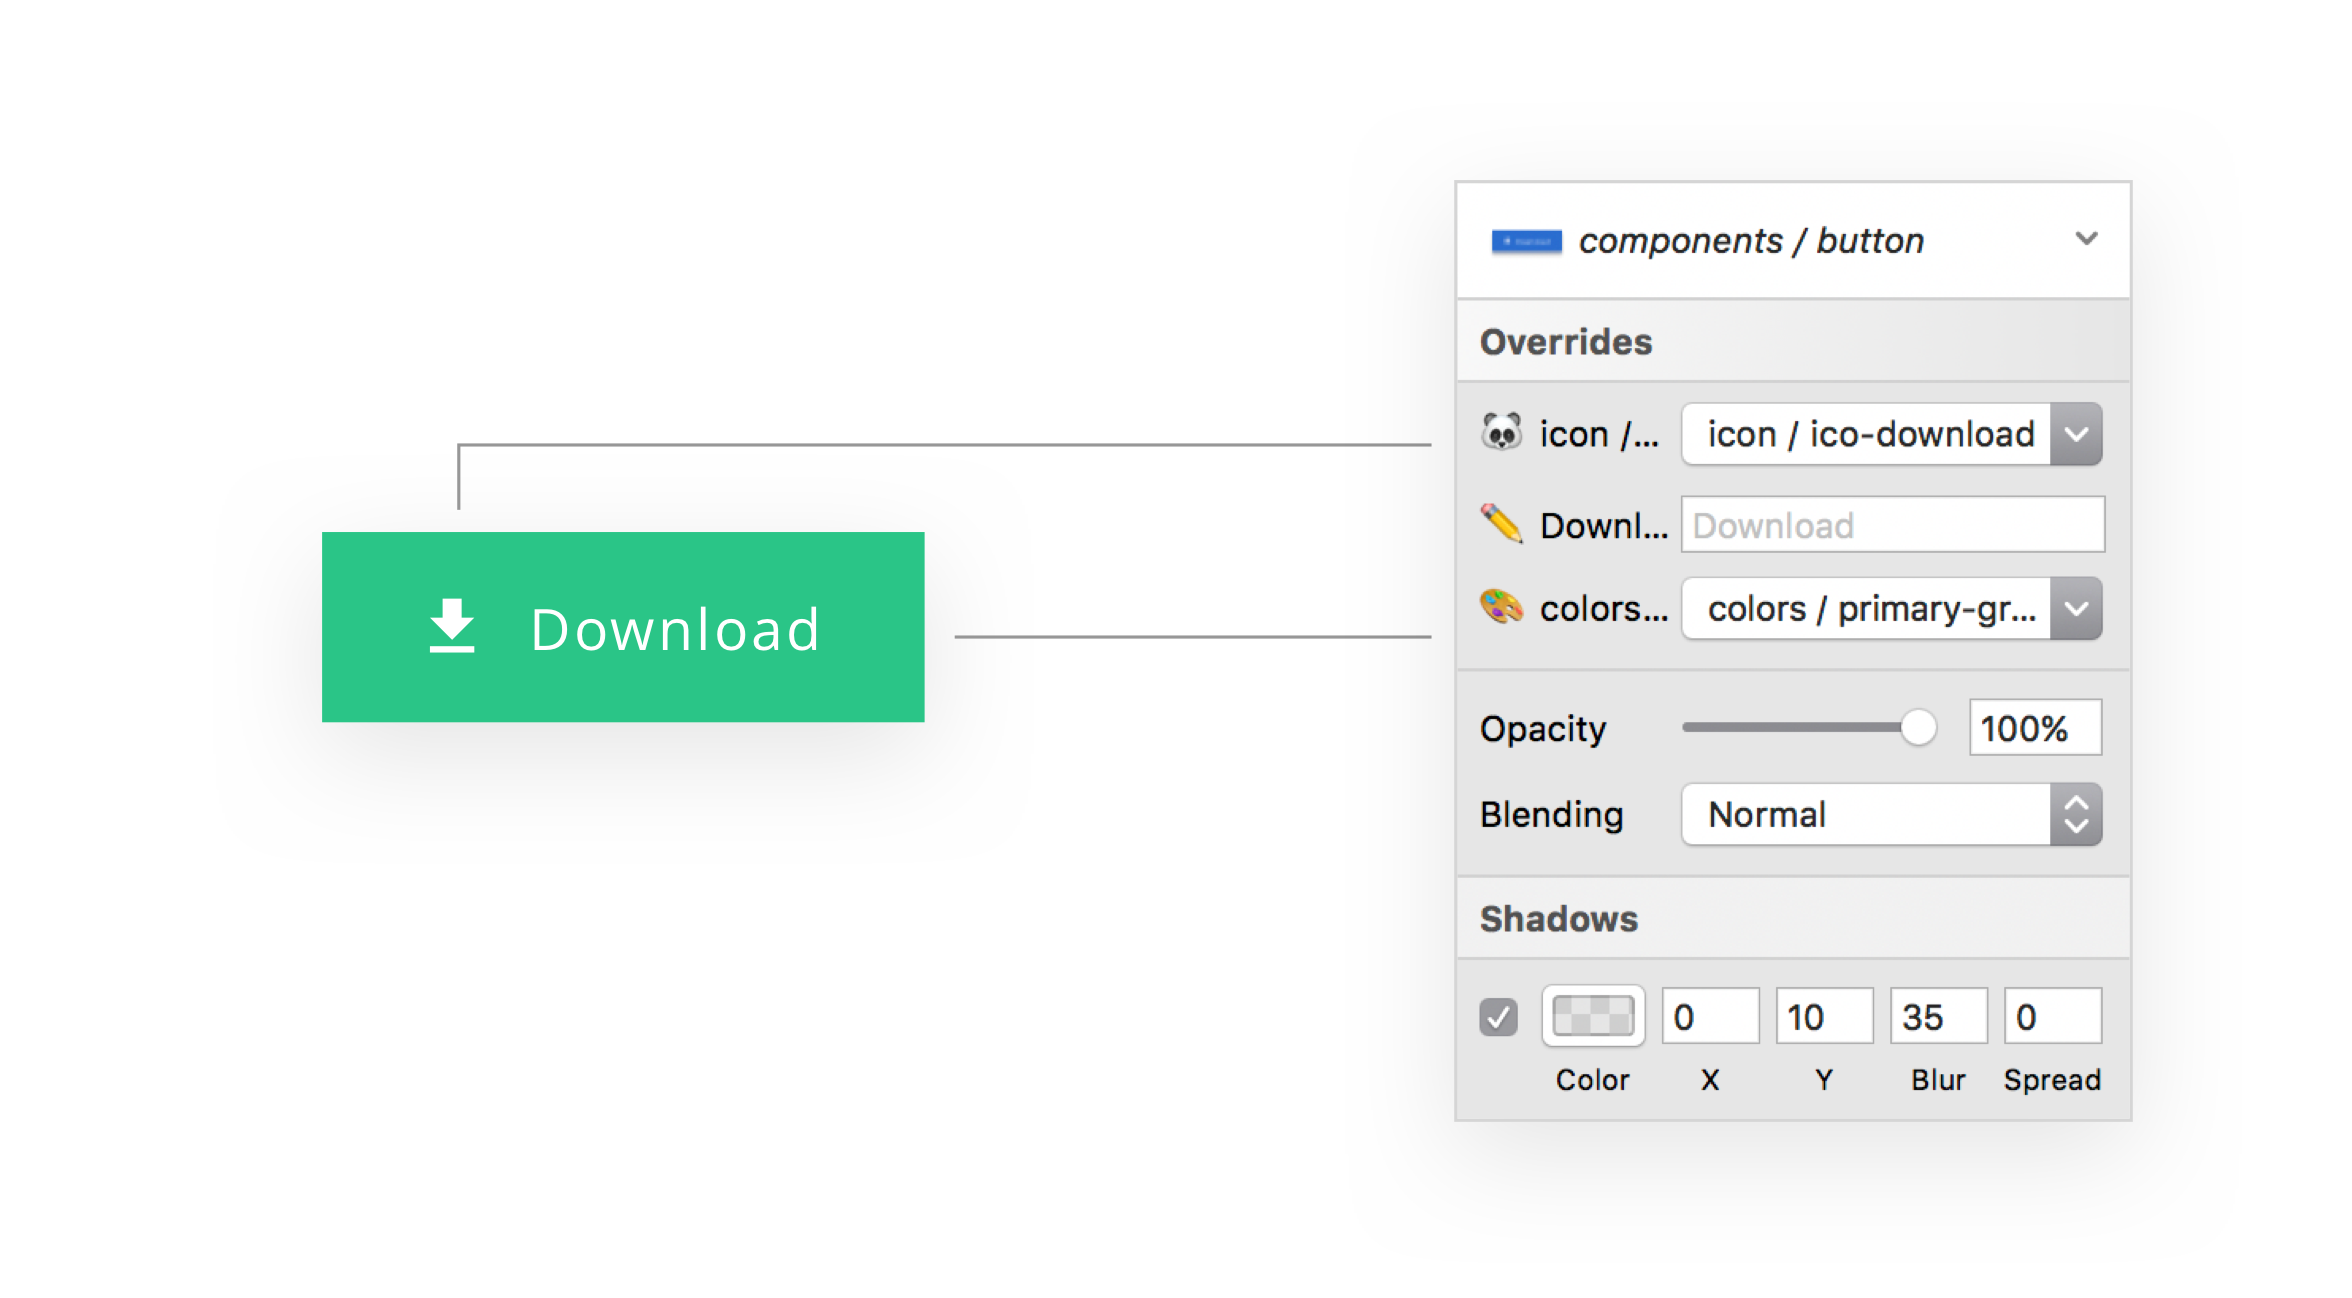Collapse the components / button section
2352x1298 pixels.
(x=2087, y=239)
